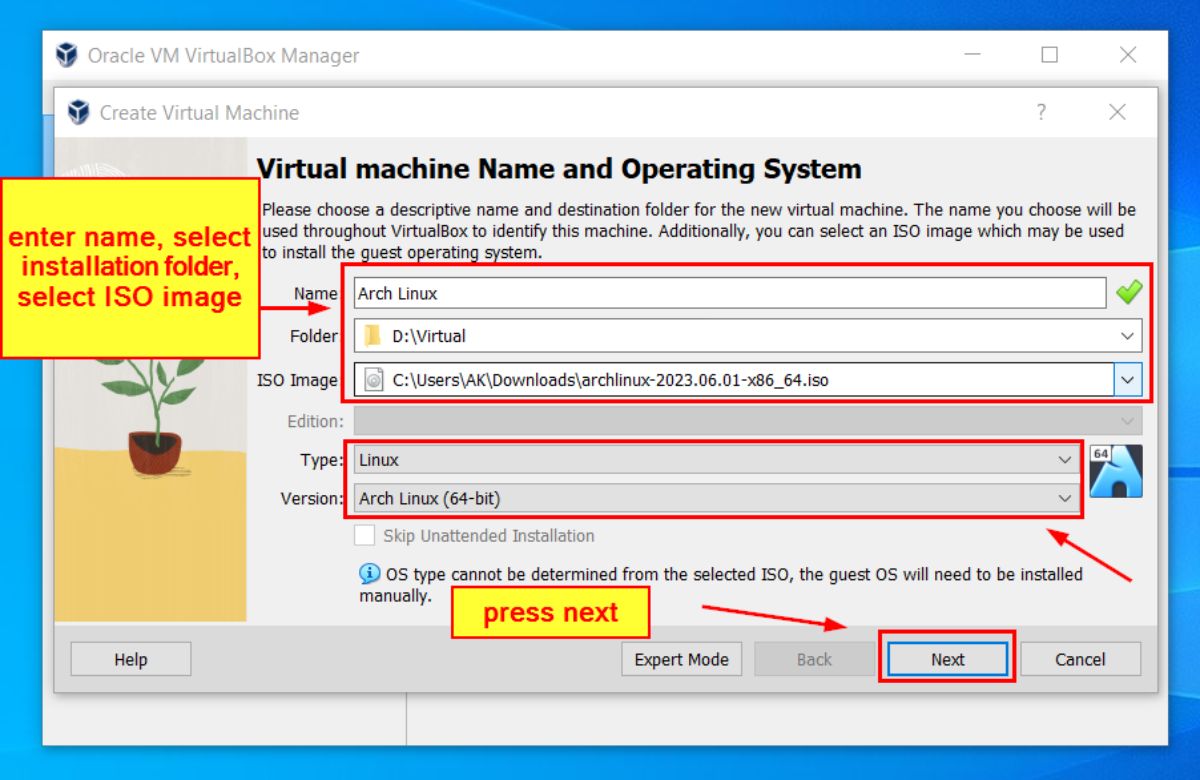This screenshot has height=780, width=1200.
Task: Click the green checkmark beside the Name field
Action: point(1129,291)
